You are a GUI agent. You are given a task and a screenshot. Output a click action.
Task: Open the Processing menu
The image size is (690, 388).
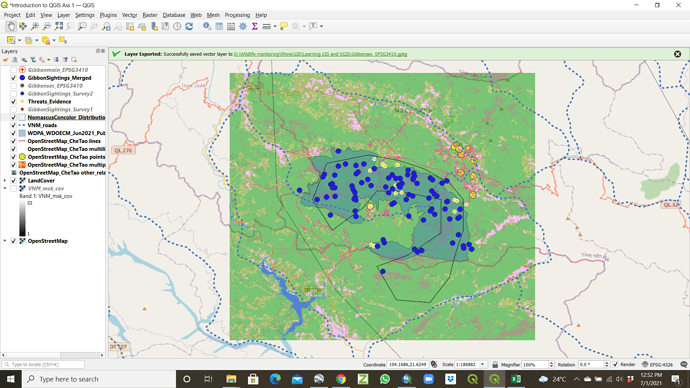(237, 15)
